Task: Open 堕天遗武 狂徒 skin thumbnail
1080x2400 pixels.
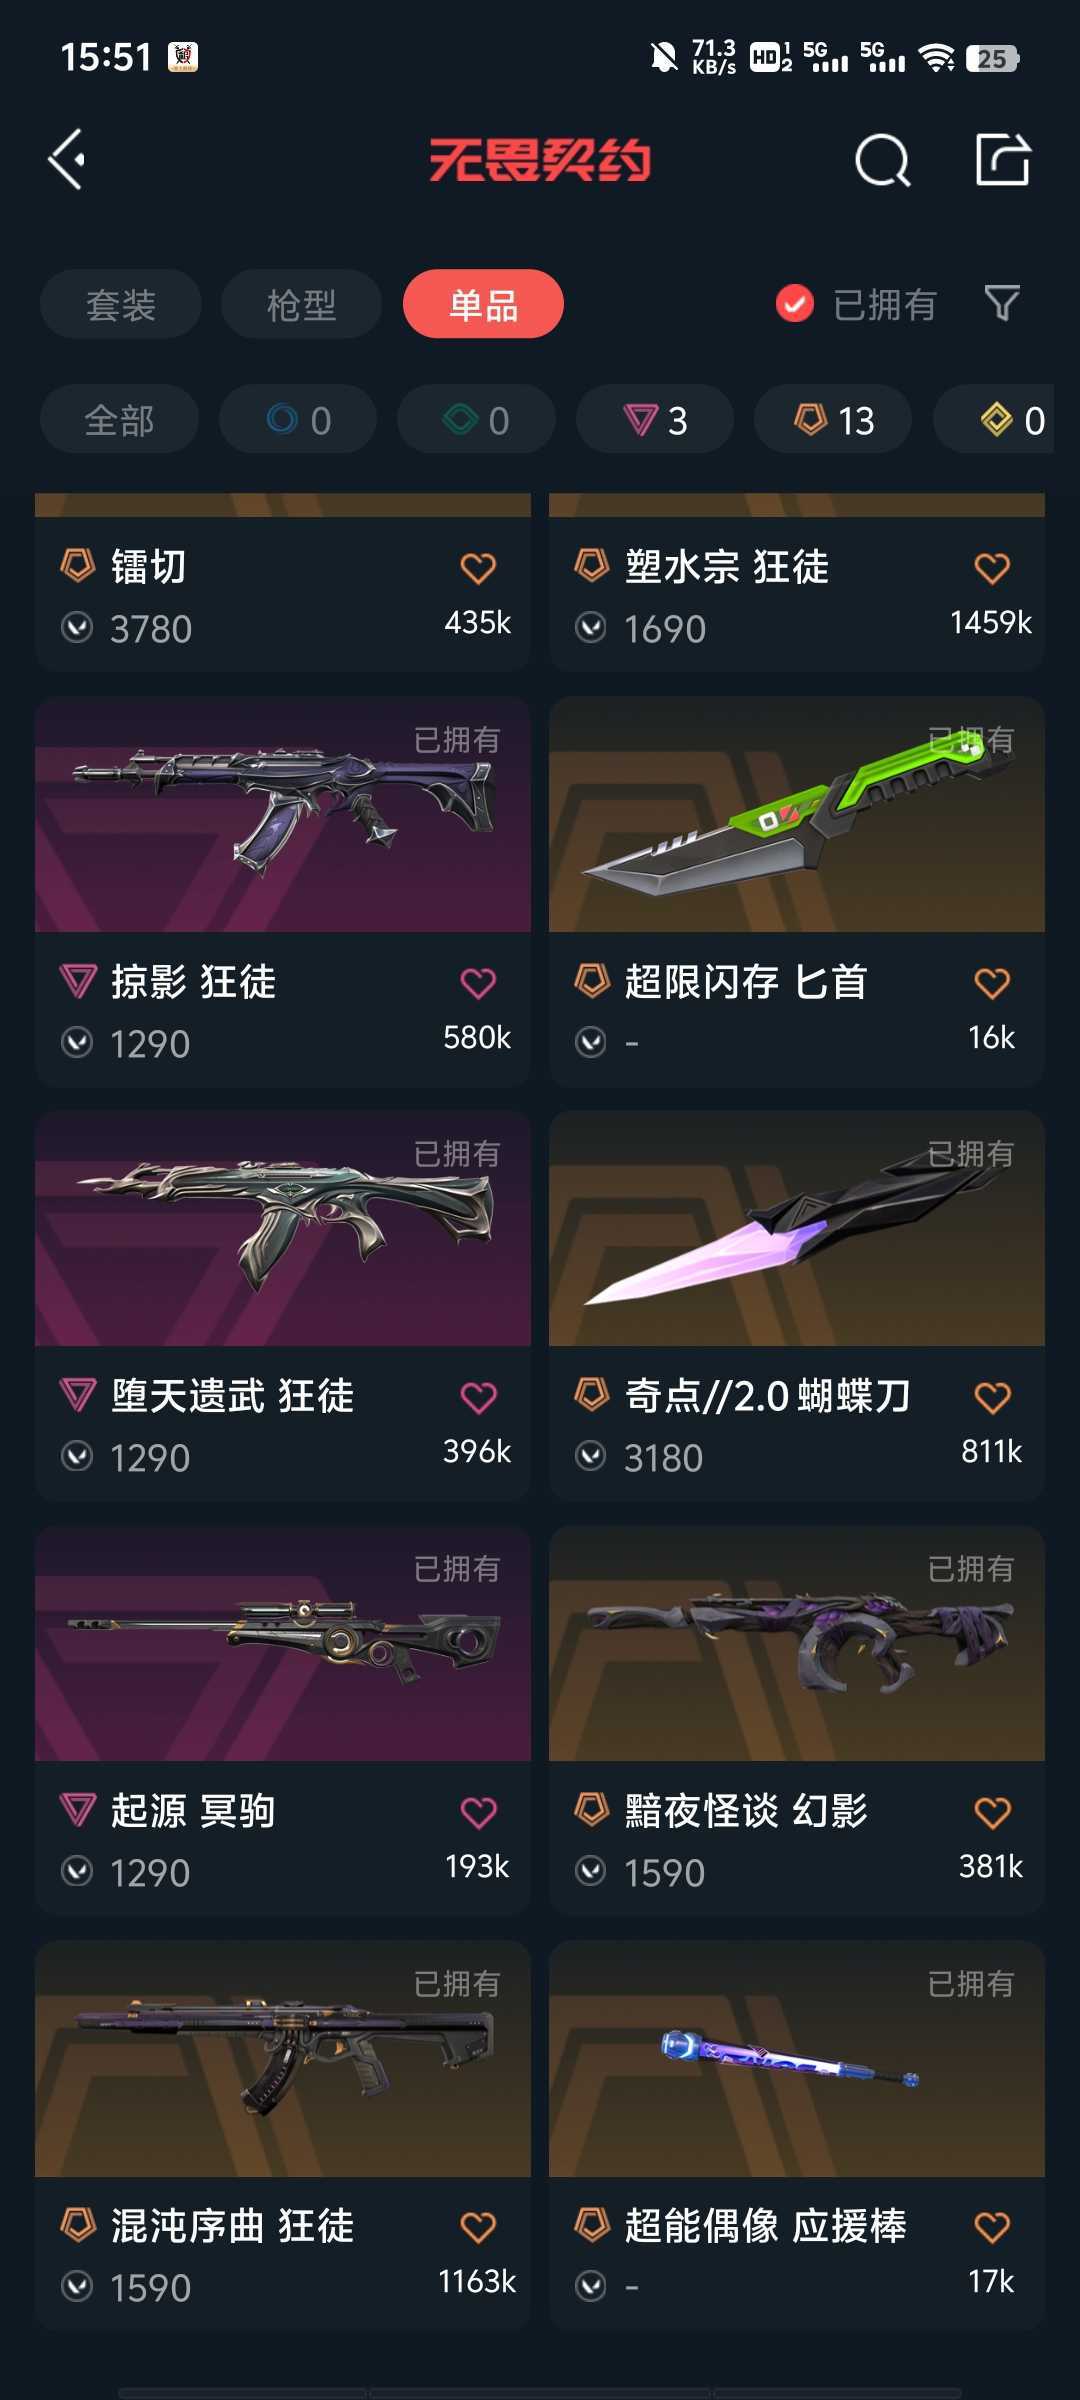Action: [283, 1229]
